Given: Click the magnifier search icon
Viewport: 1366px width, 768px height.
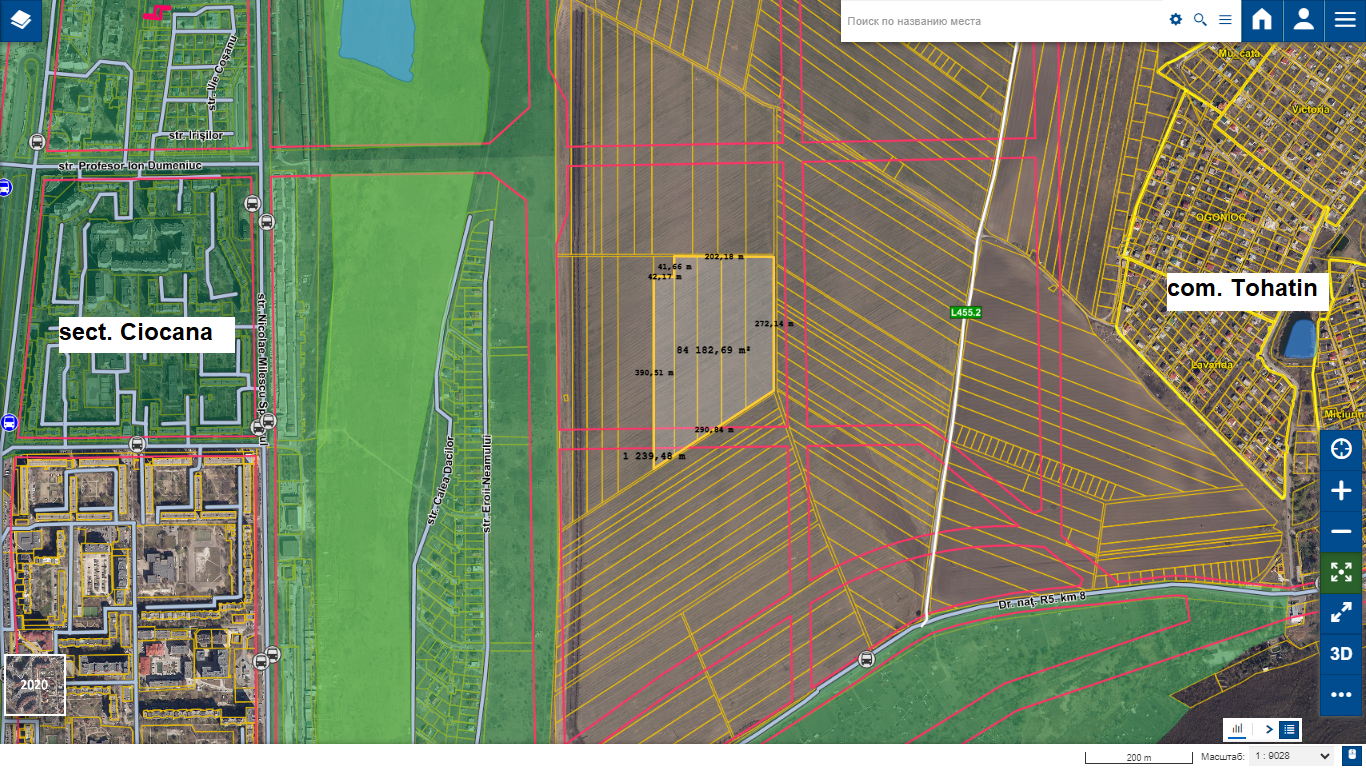Looking at the screenshot, I should pos(1200,20).
